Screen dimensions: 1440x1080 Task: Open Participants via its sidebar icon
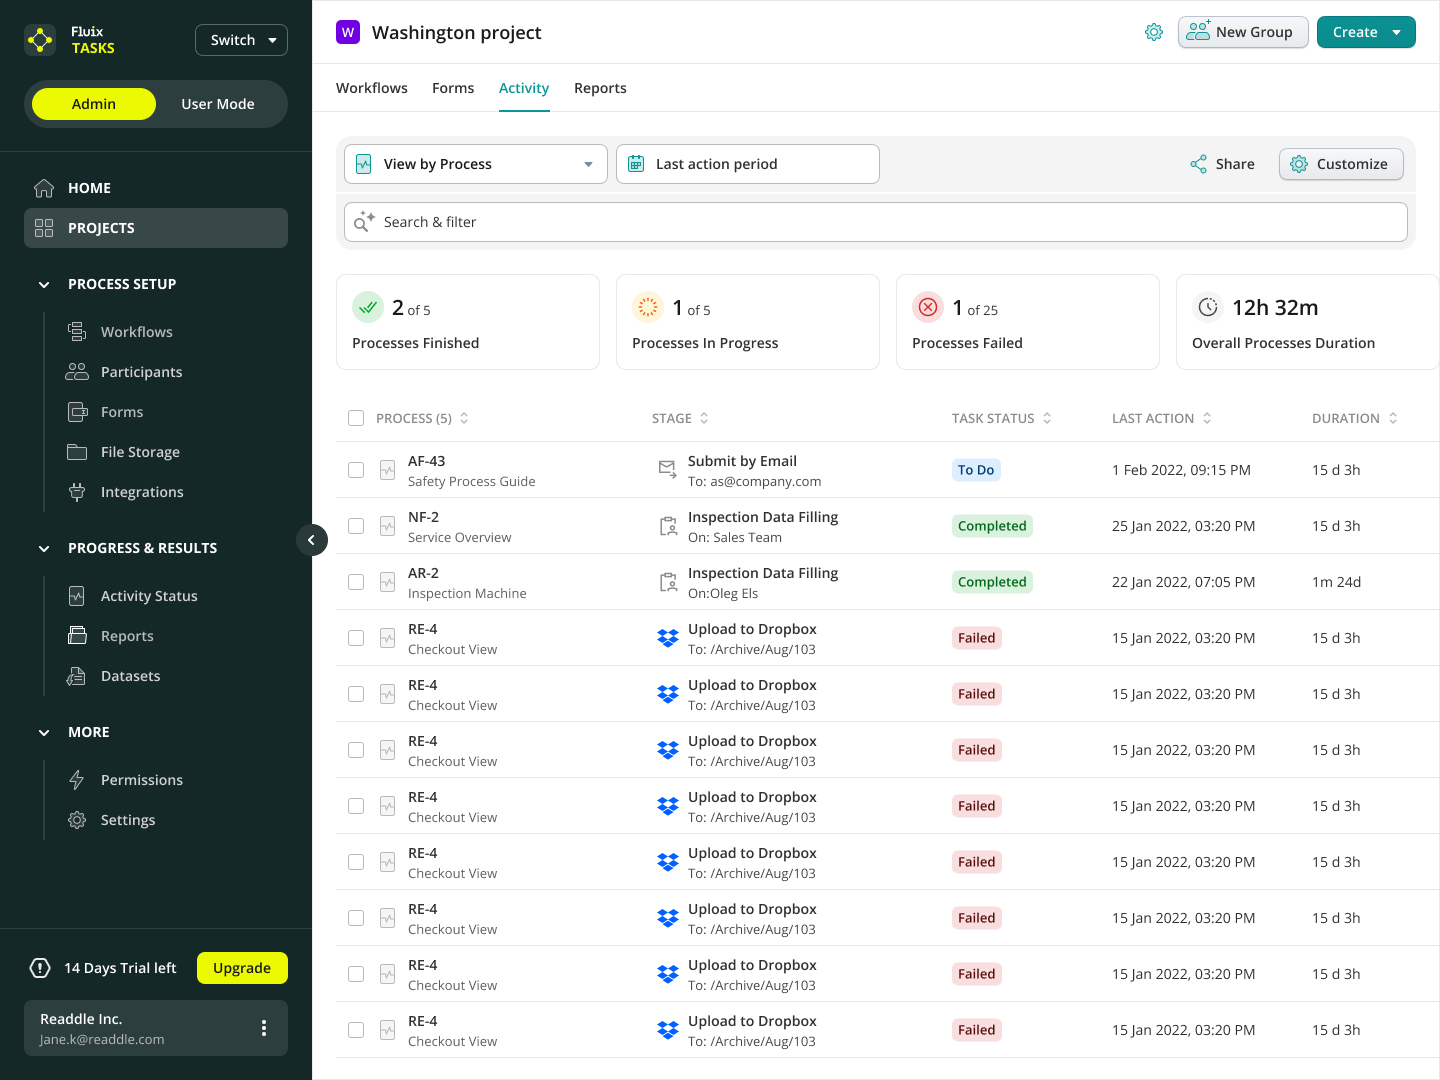pyautogui.click(x=77, y=372)
